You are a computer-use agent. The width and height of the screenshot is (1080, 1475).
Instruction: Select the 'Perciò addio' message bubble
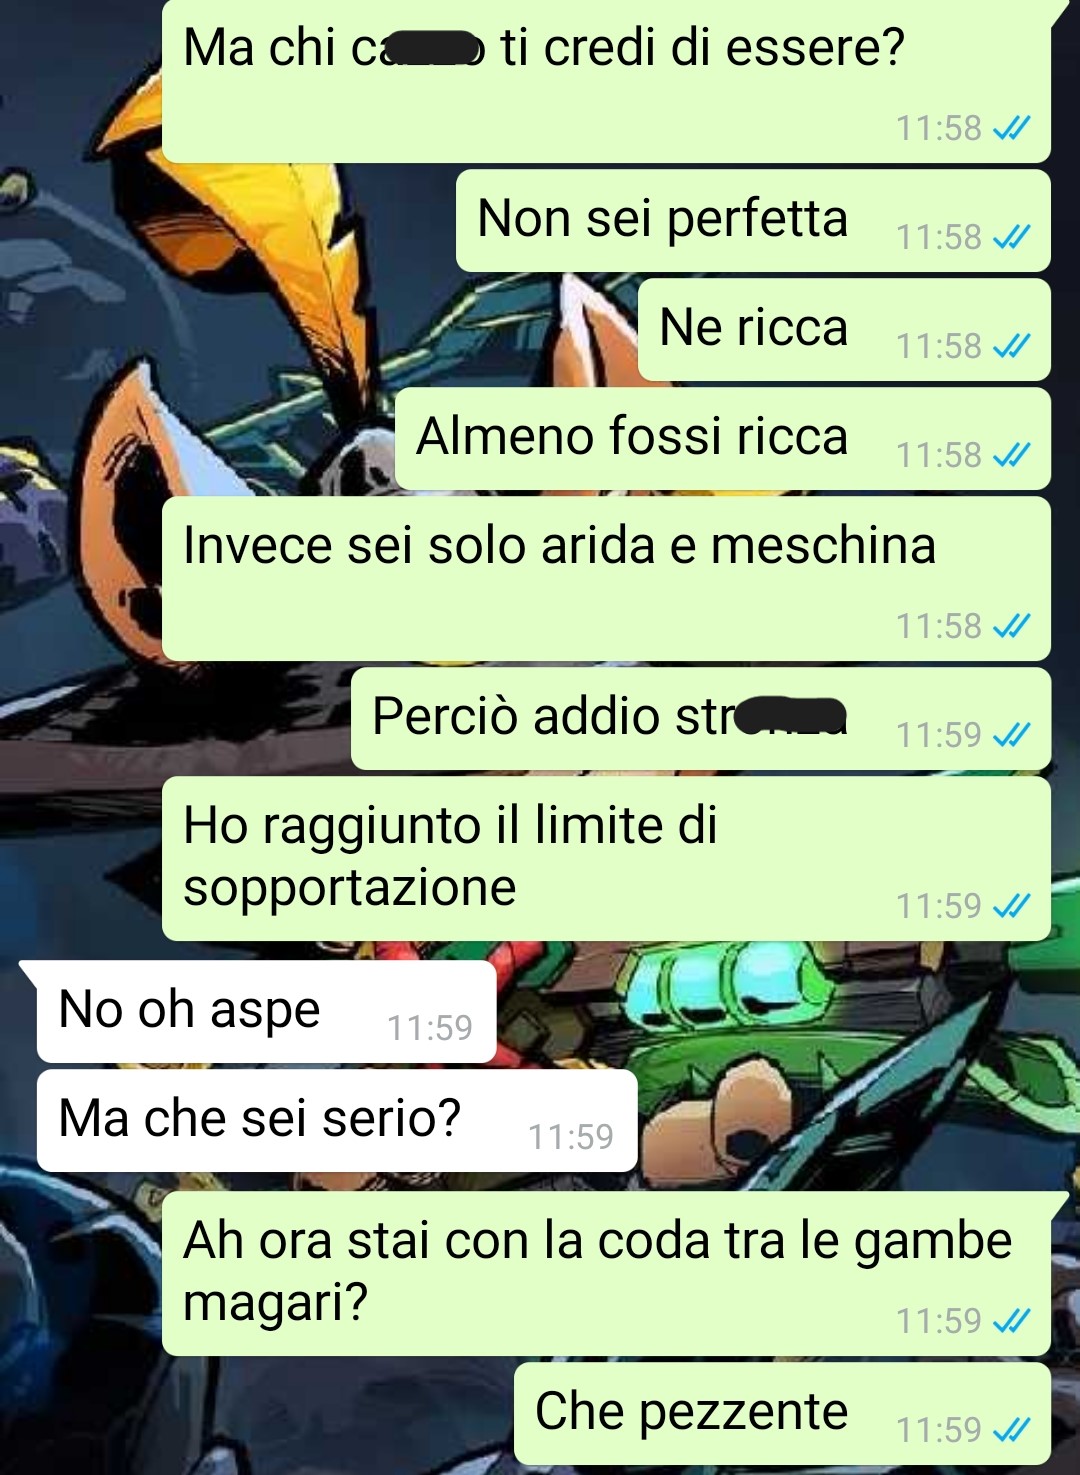tap(701, 718)
